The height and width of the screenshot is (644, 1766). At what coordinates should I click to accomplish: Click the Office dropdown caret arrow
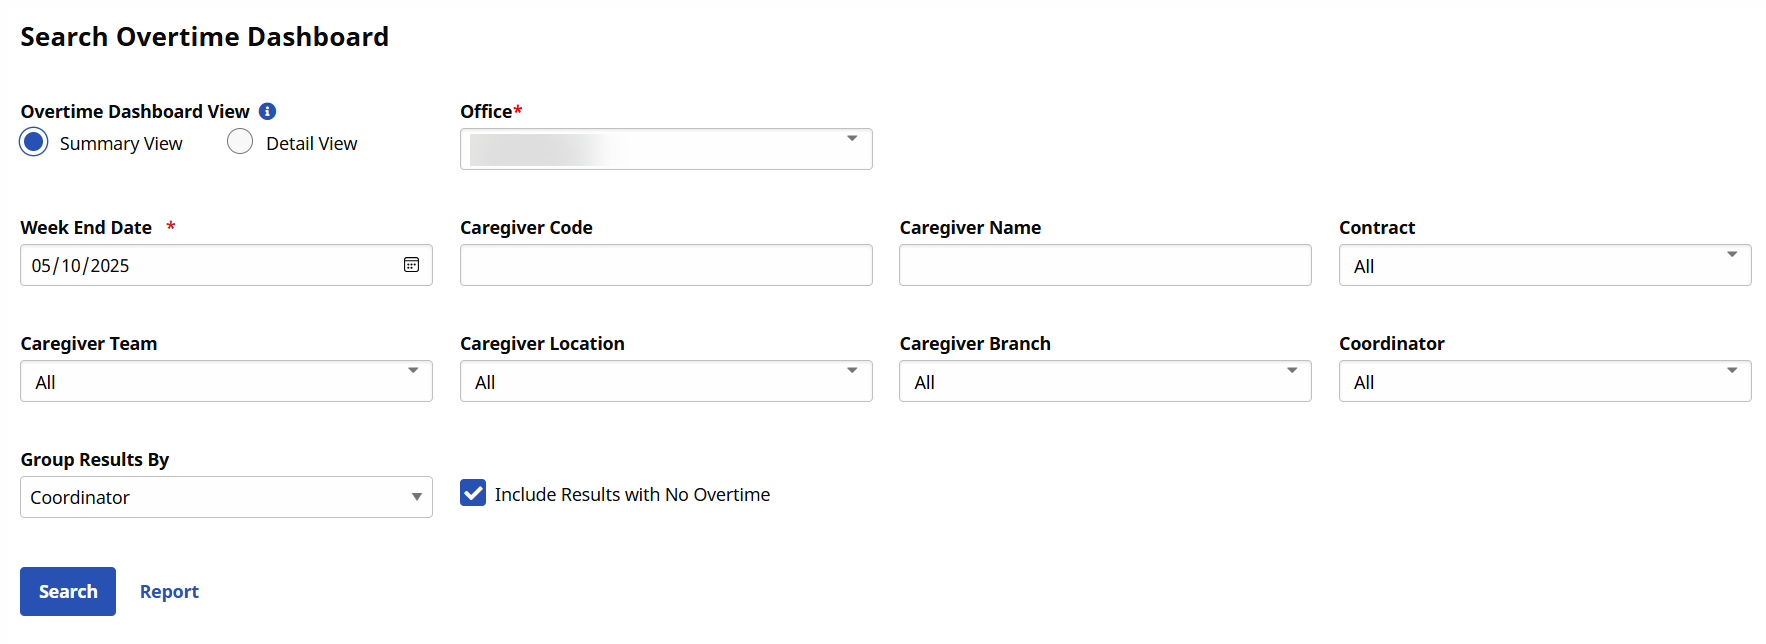(x=852, y=139)
